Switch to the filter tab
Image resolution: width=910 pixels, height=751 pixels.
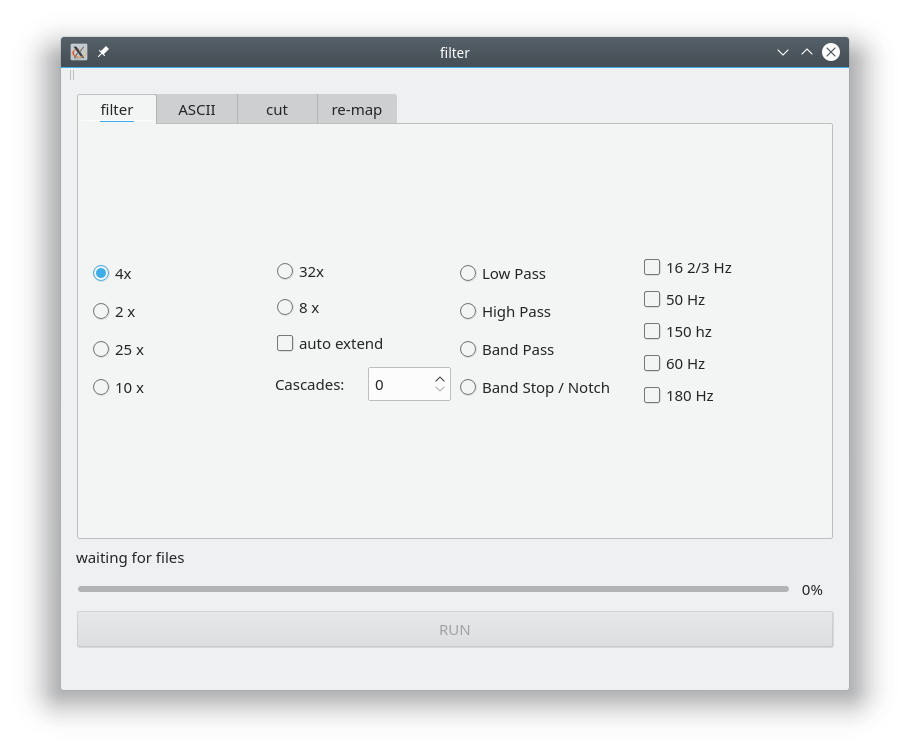pyautogui.click(x=117, y=110)
